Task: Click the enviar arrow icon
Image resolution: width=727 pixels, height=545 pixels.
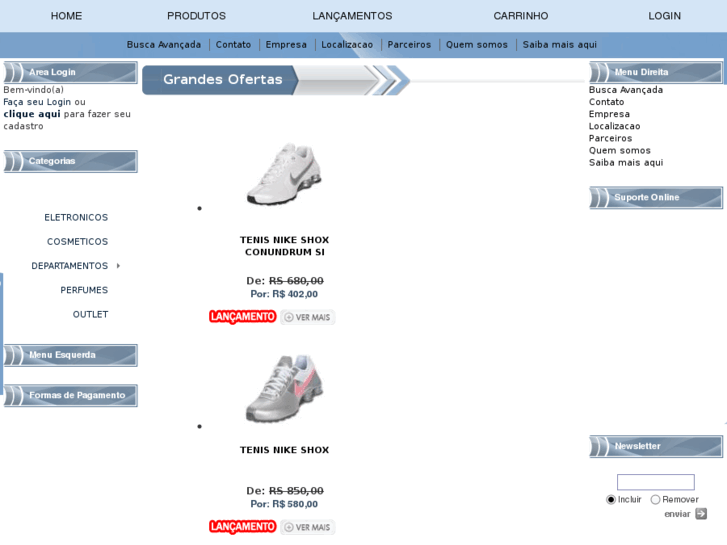Action: click(x=701, y=514)
